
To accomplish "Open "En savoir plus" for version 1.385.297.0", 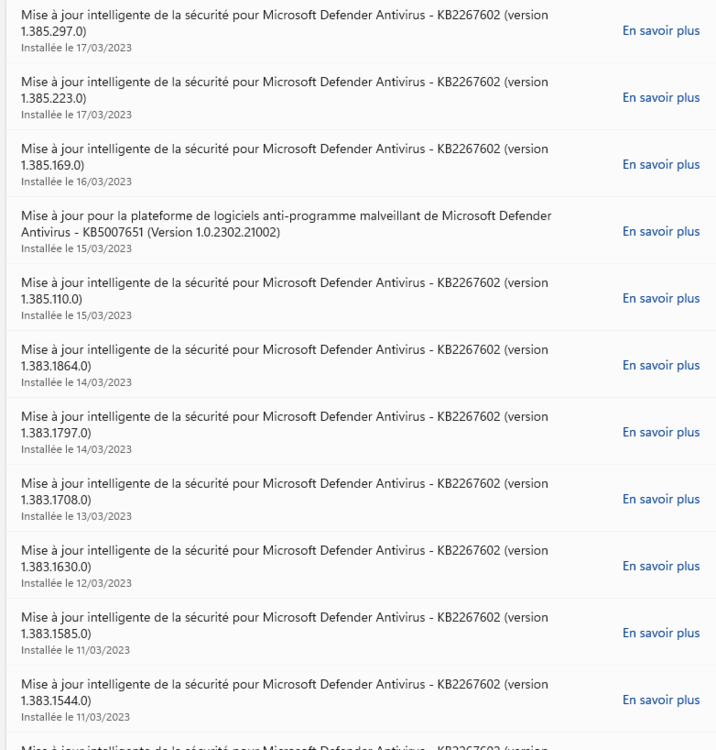I will point(661,31).
